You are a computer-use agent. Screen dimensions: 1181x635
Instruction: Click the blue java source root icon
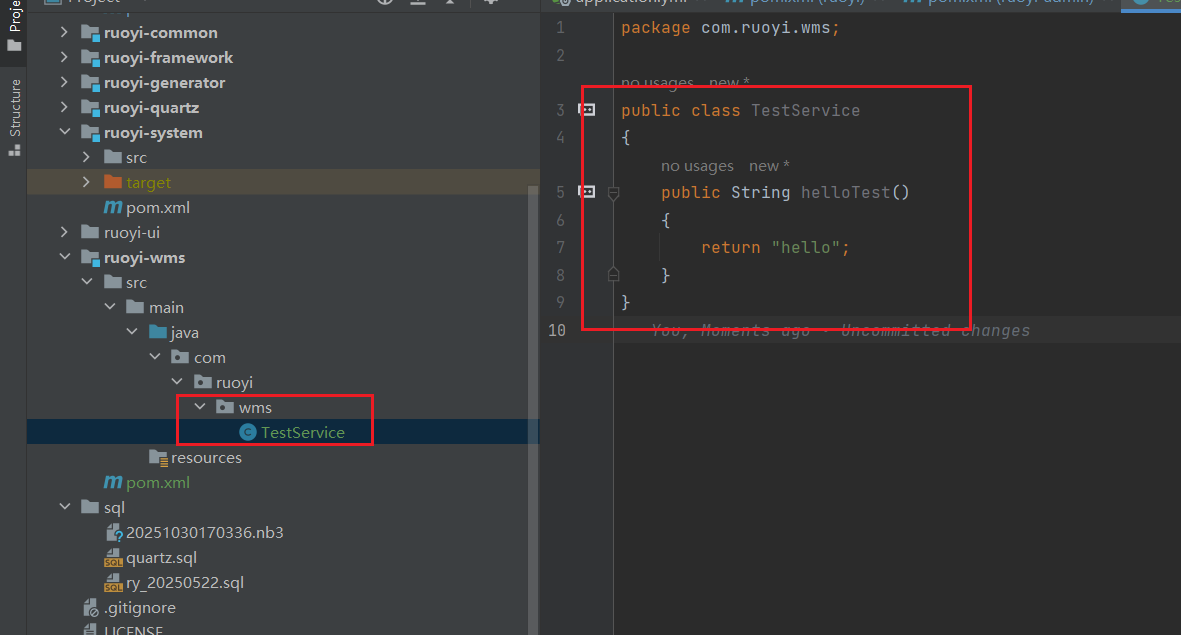(158, 331)
